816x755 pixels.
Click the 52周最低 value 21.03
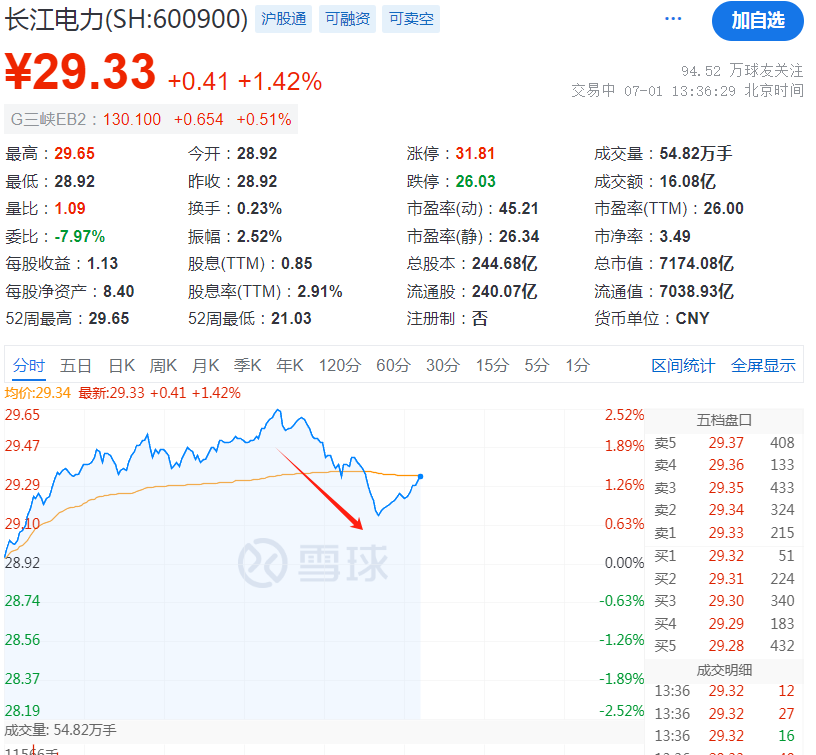pyautogui.click(x=291, y=318)
